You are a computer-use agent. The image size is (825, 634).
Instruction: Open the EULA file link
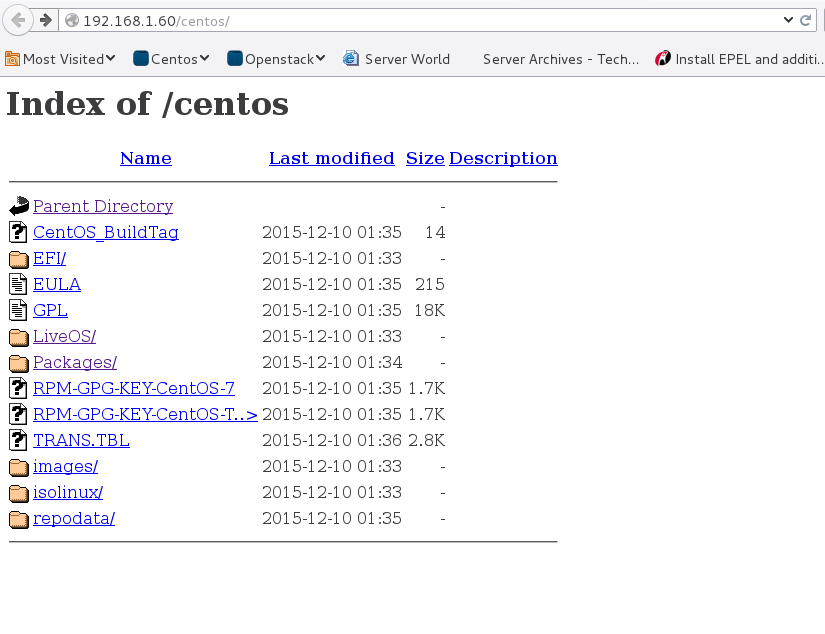57,284
